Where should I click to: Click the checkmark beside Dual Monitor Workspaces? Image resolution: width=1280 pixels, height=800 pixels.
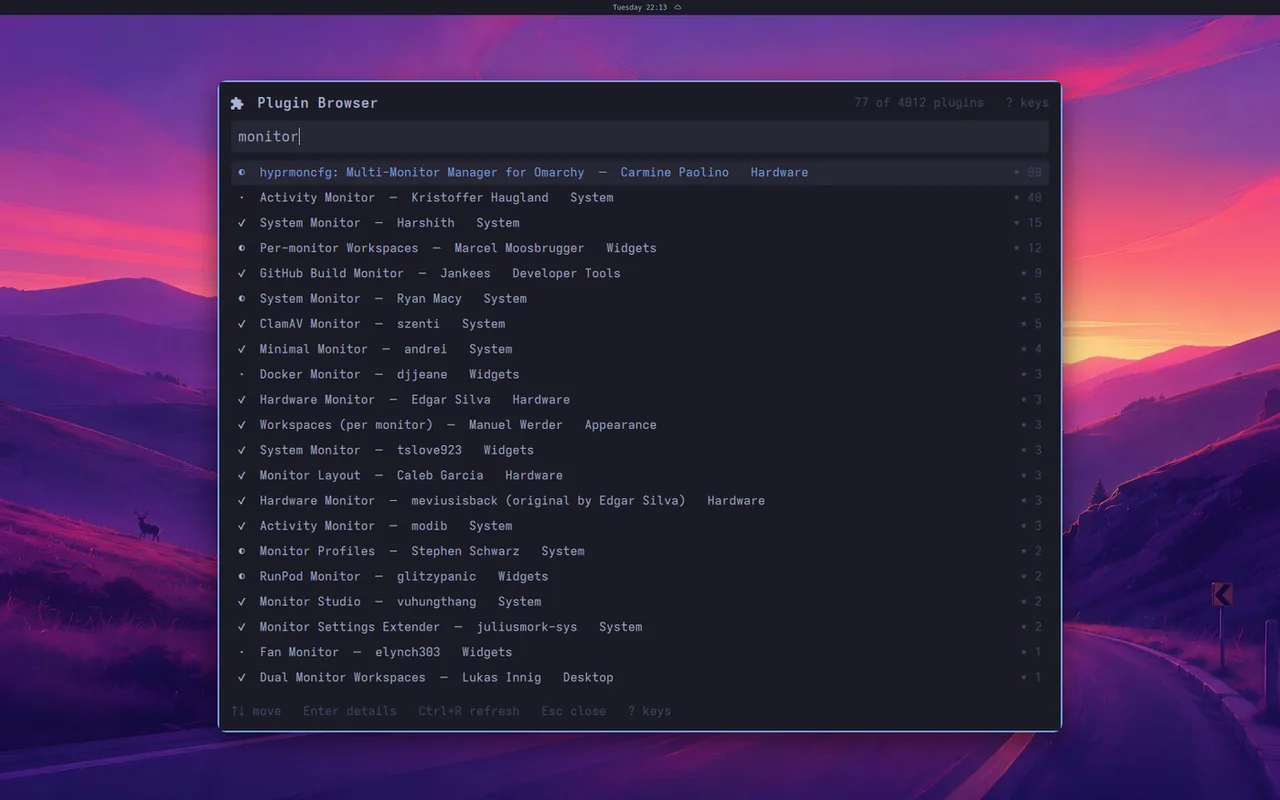tap(242, 677)
